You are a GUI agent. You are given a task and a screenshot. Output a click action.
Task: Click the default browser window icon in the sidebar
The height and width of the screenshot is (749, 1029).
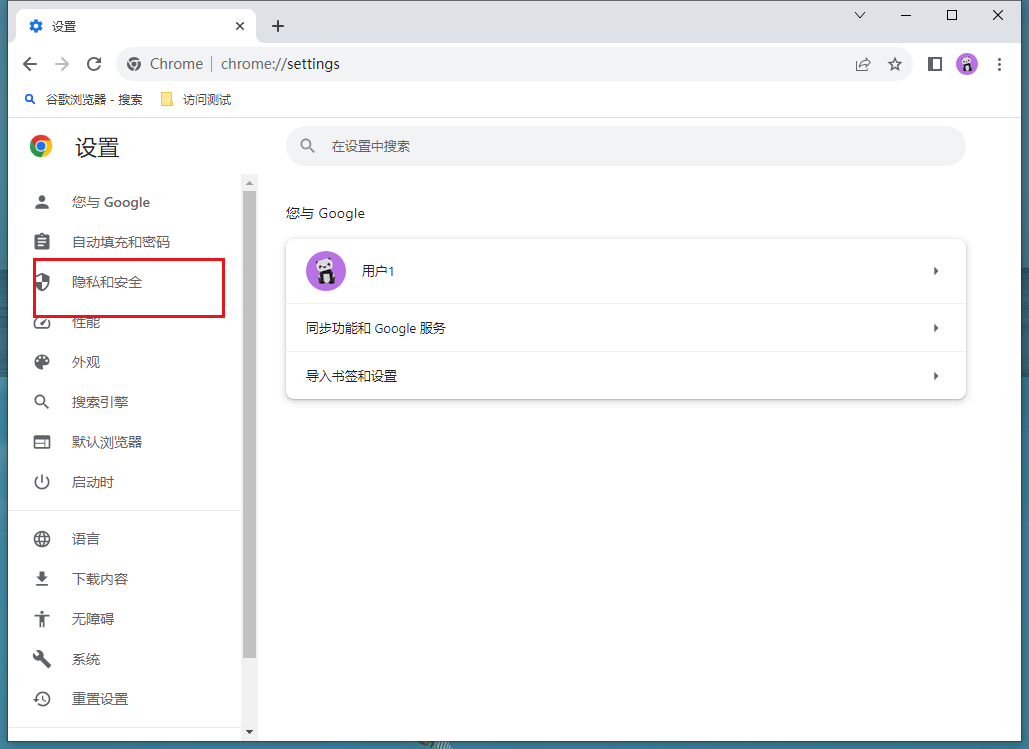tap(42, 442)
